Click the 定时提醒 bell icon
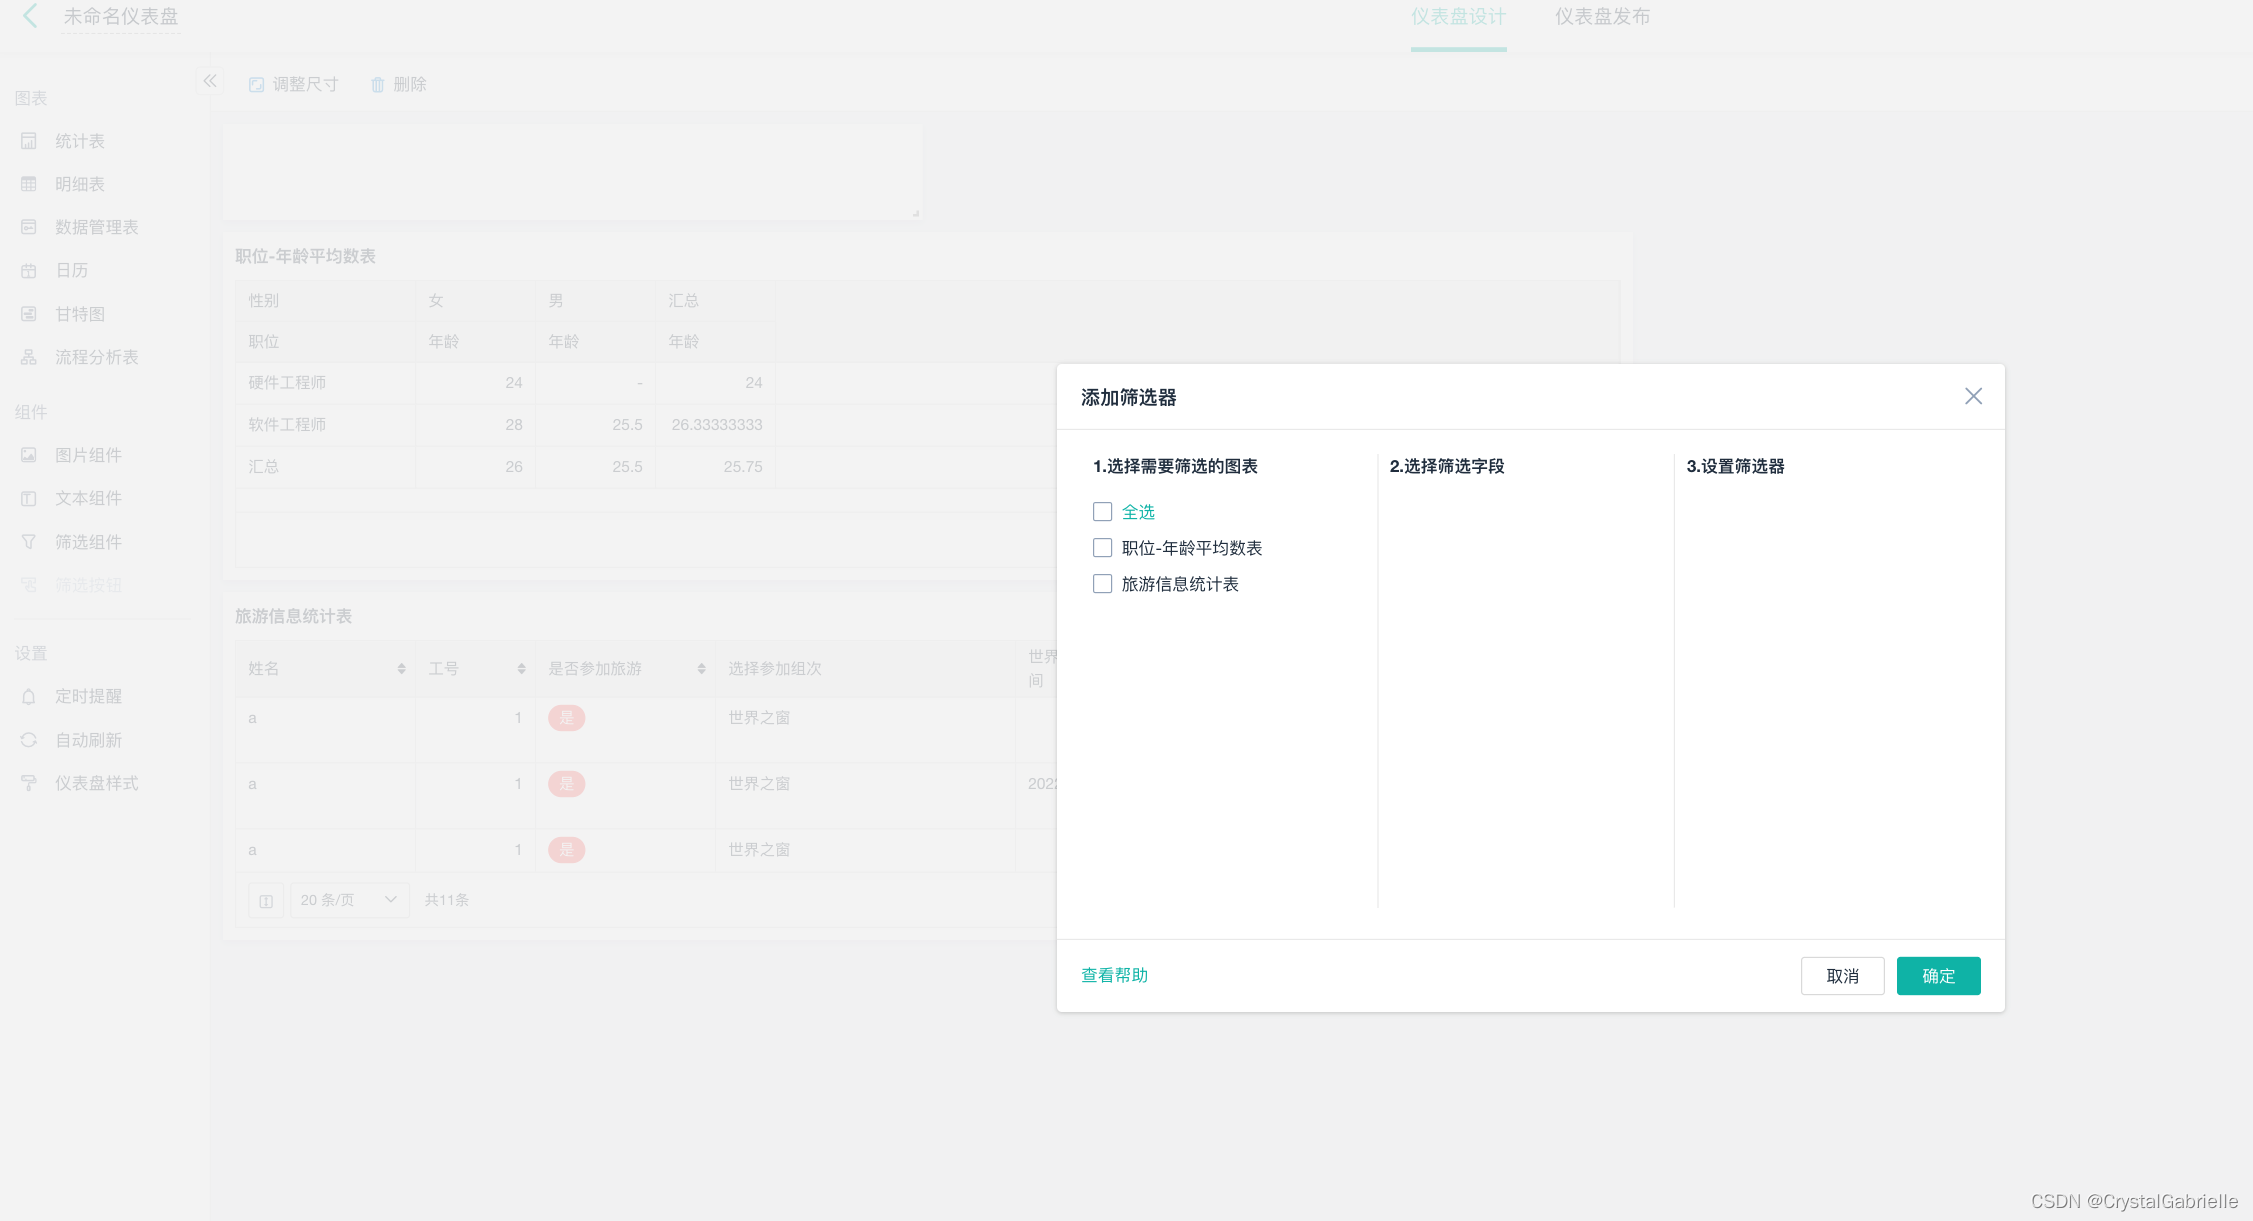Screen dimensions: 2253x1221 click(x=29, y=696)
